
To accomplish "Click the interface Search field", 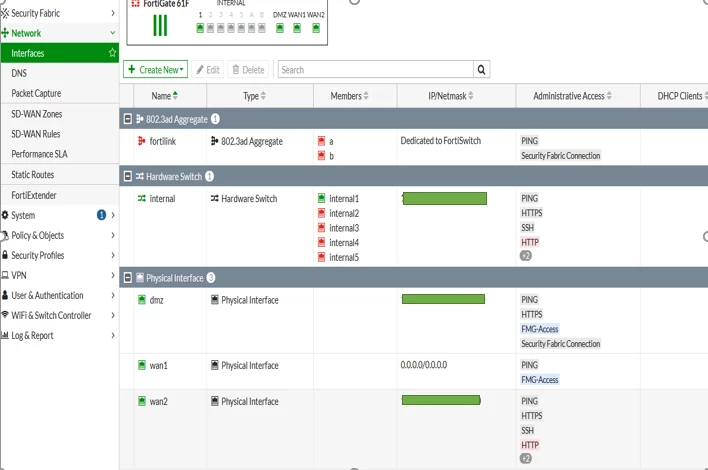I will click(x=376, y=70).
